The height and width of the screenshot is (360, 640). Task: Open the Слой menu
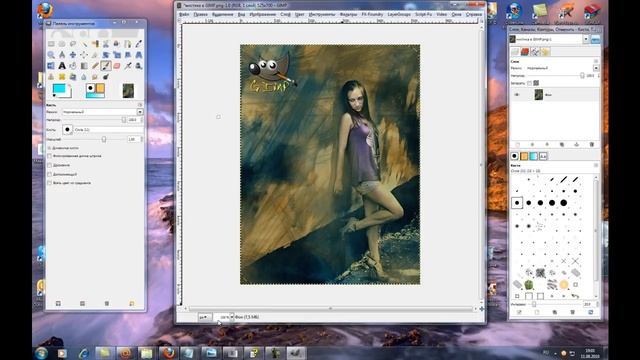[x=286, y=14]
